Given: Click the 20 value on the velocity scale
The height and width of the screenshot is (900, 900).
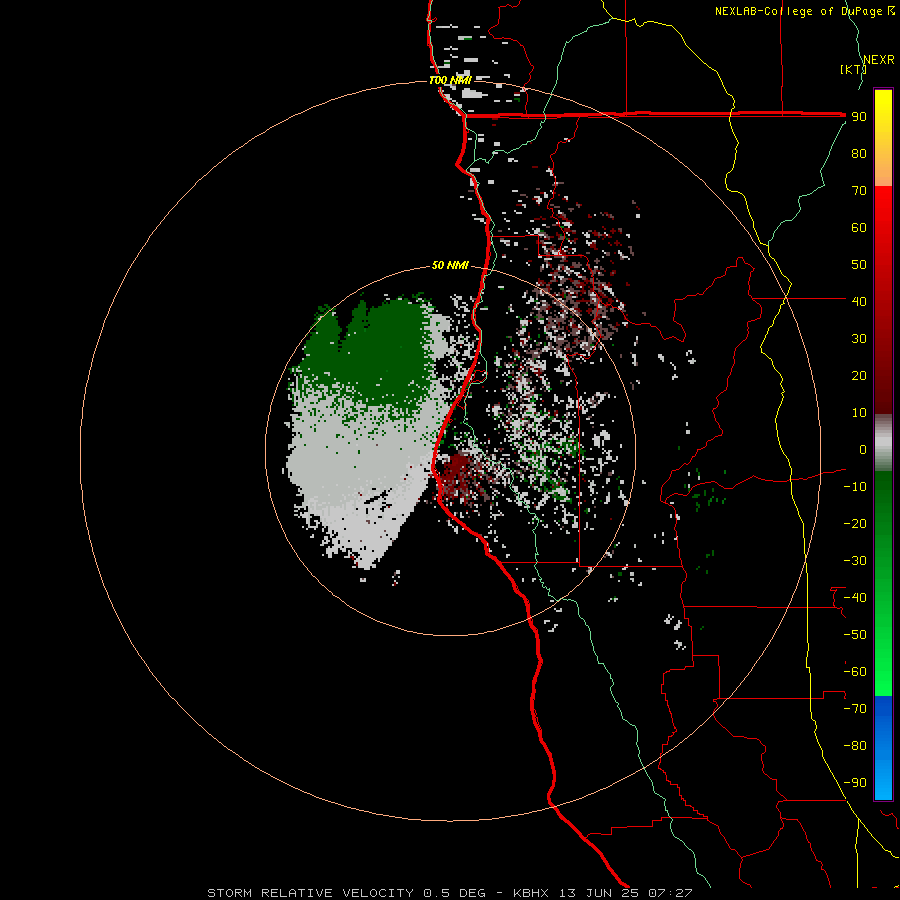Looking at the screenshot, I should (x=859, y=375).
